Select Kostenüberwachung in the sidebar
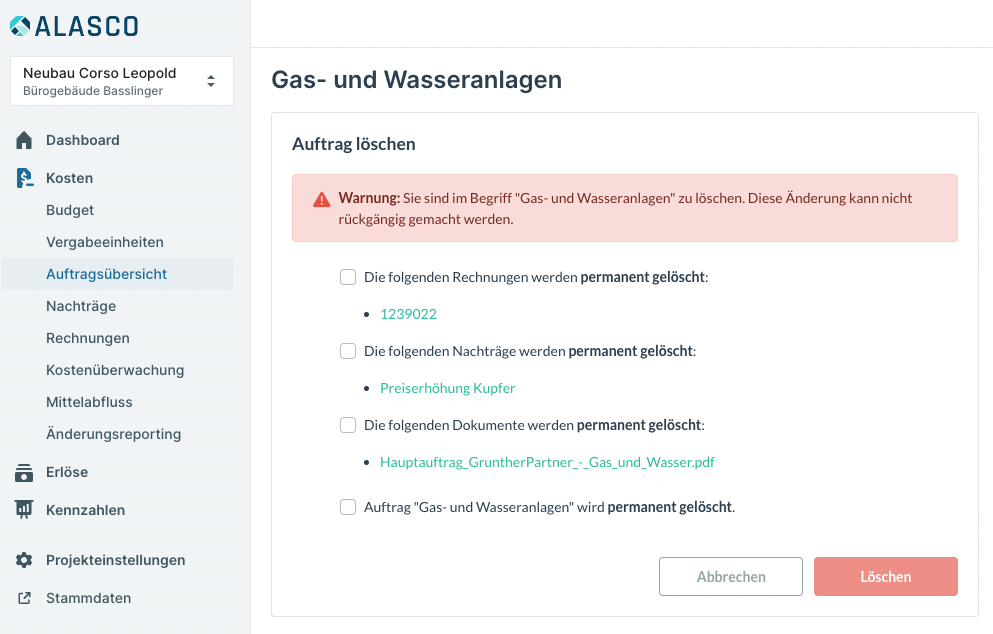Image resolution: width=993 pixels, height=634 pixels. [115, 371]
